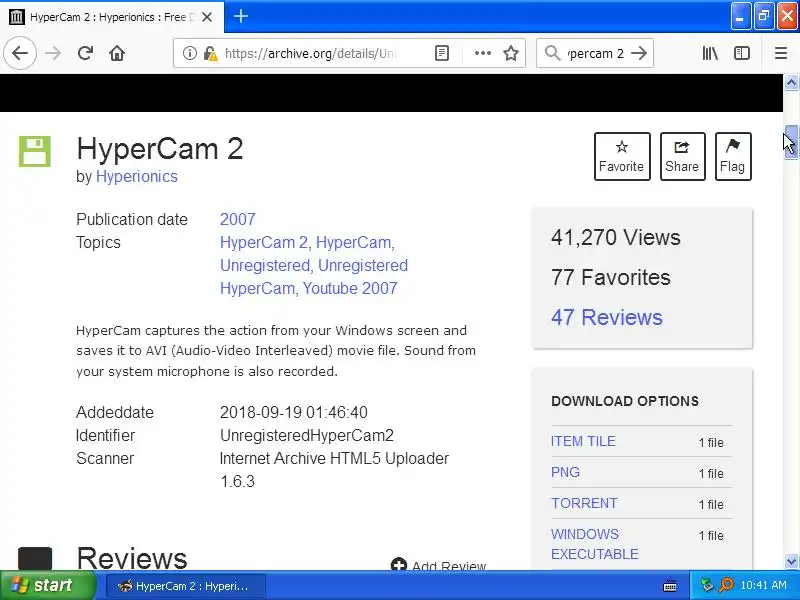
Task: Click the forward navigation arrow
Action: pyautogui.click(x=53, y=53)
